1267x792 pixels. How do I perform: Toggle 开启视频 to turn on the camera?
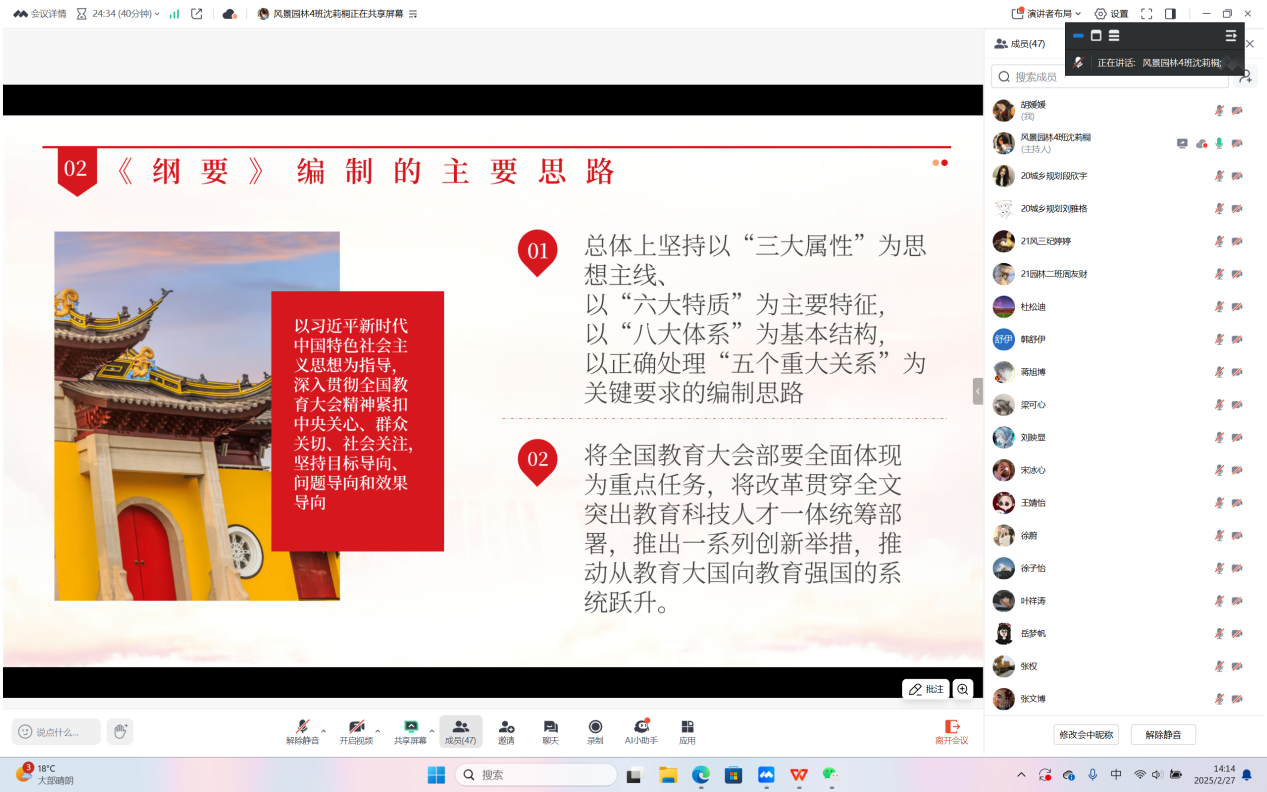[x=355, y=731]
